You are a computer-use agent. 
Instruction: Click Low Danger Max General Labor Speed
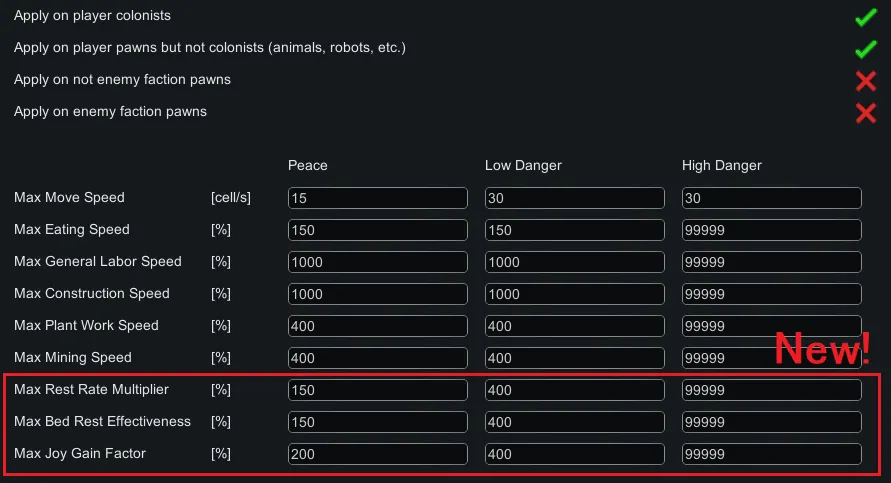(574, 262)
